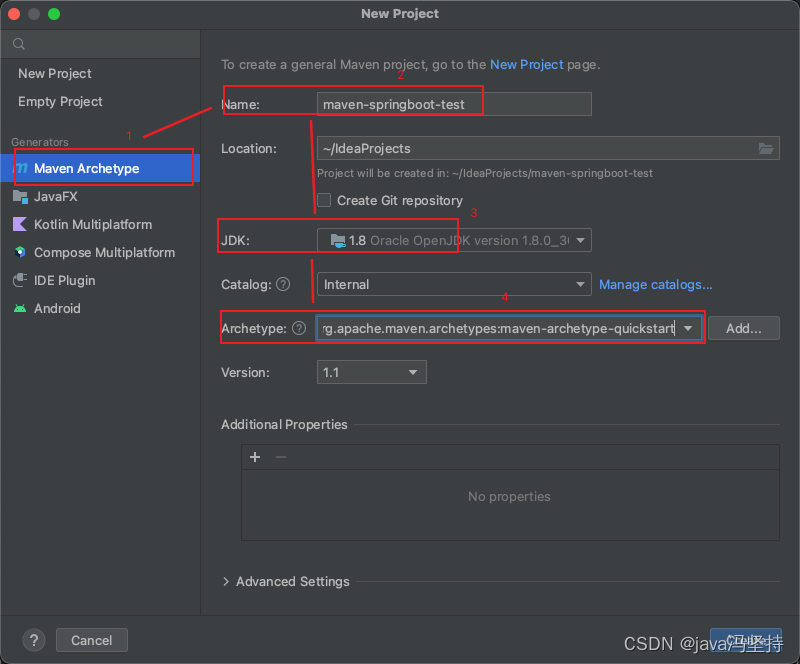
Task: Click the 'Additional Properties' heading
Action: coord(284,425)
